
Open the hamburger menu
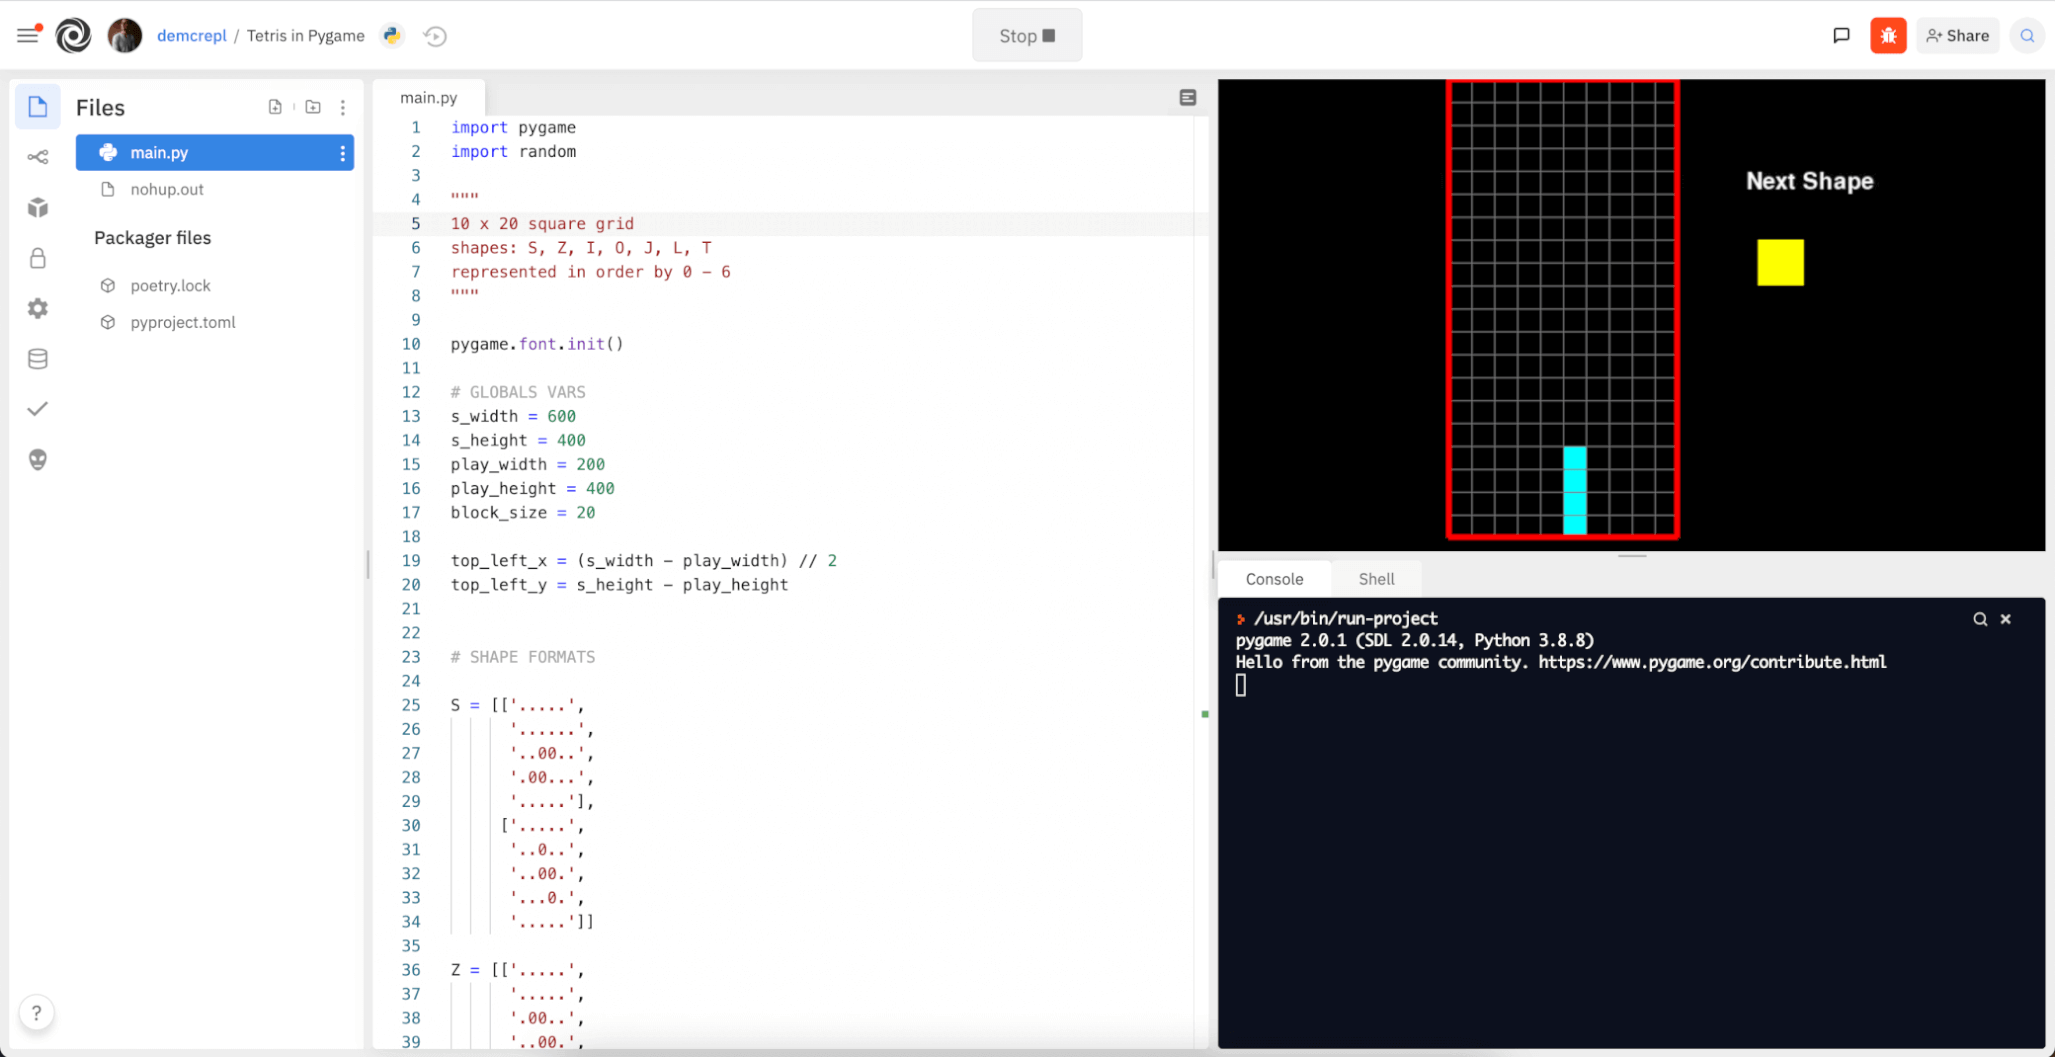pyautogui.click(x=28, y=35)
